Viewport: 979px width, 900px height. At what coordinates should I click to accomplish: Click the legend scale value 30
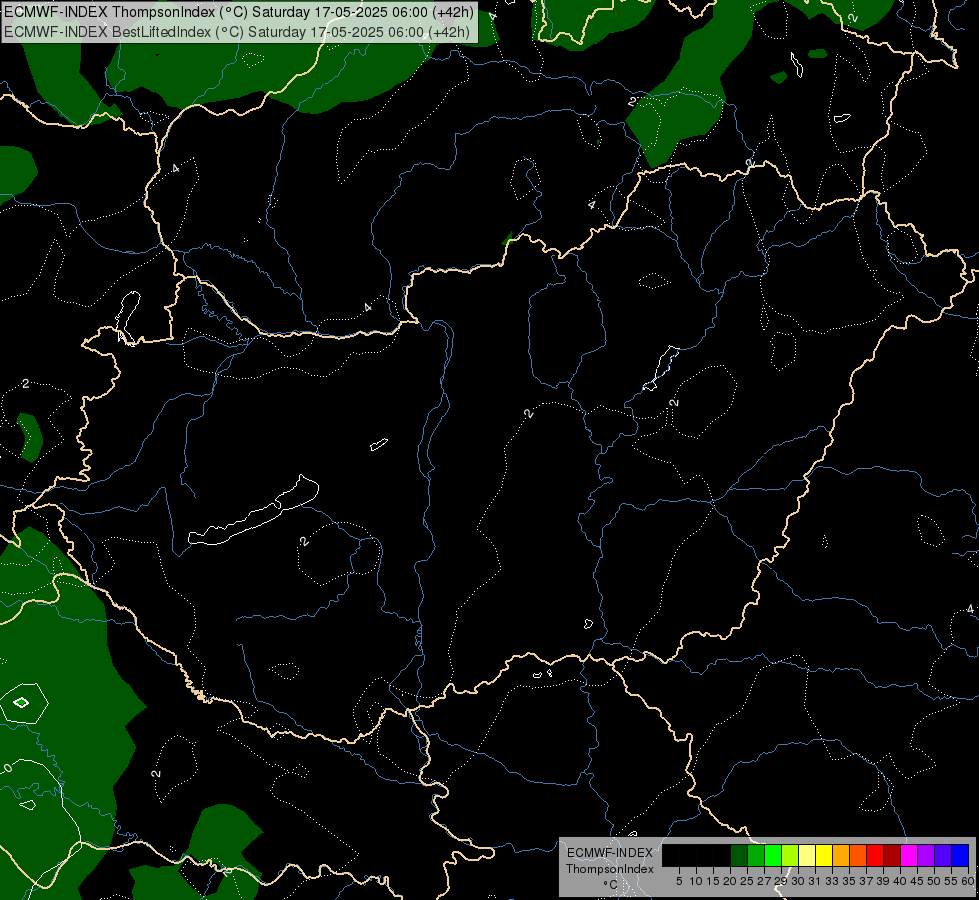click(799, 881)
